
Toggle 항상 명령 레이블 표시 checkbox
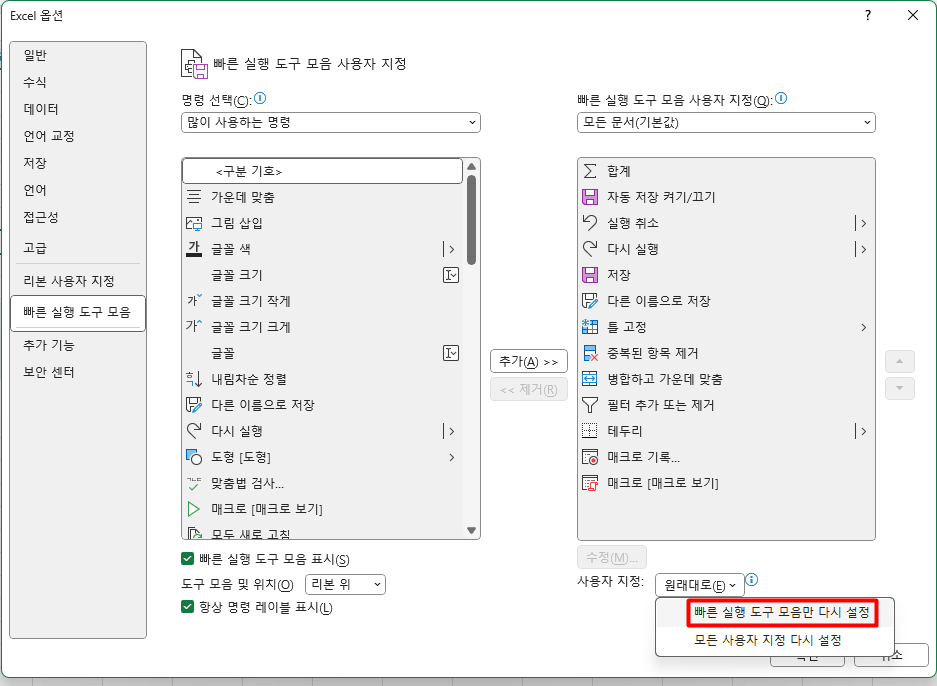pos(187,607)
